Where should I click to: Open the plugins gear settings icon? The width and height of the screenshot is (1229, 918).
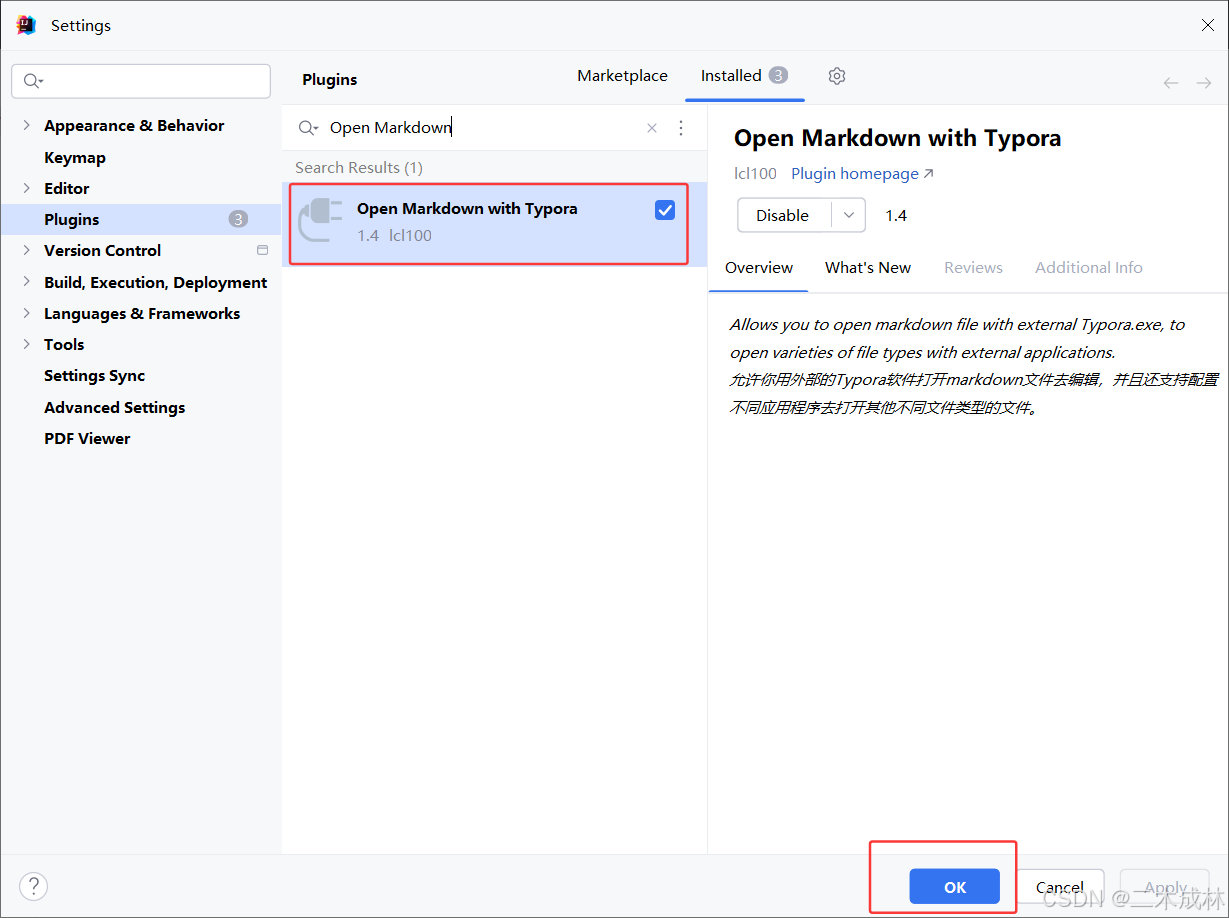837,76
